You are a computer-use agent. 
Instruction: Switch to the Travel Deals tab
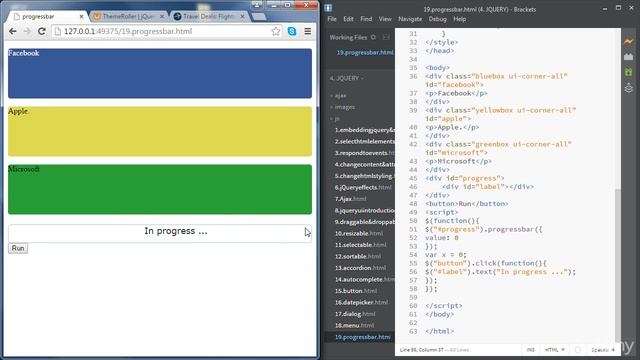pos(208,16)
